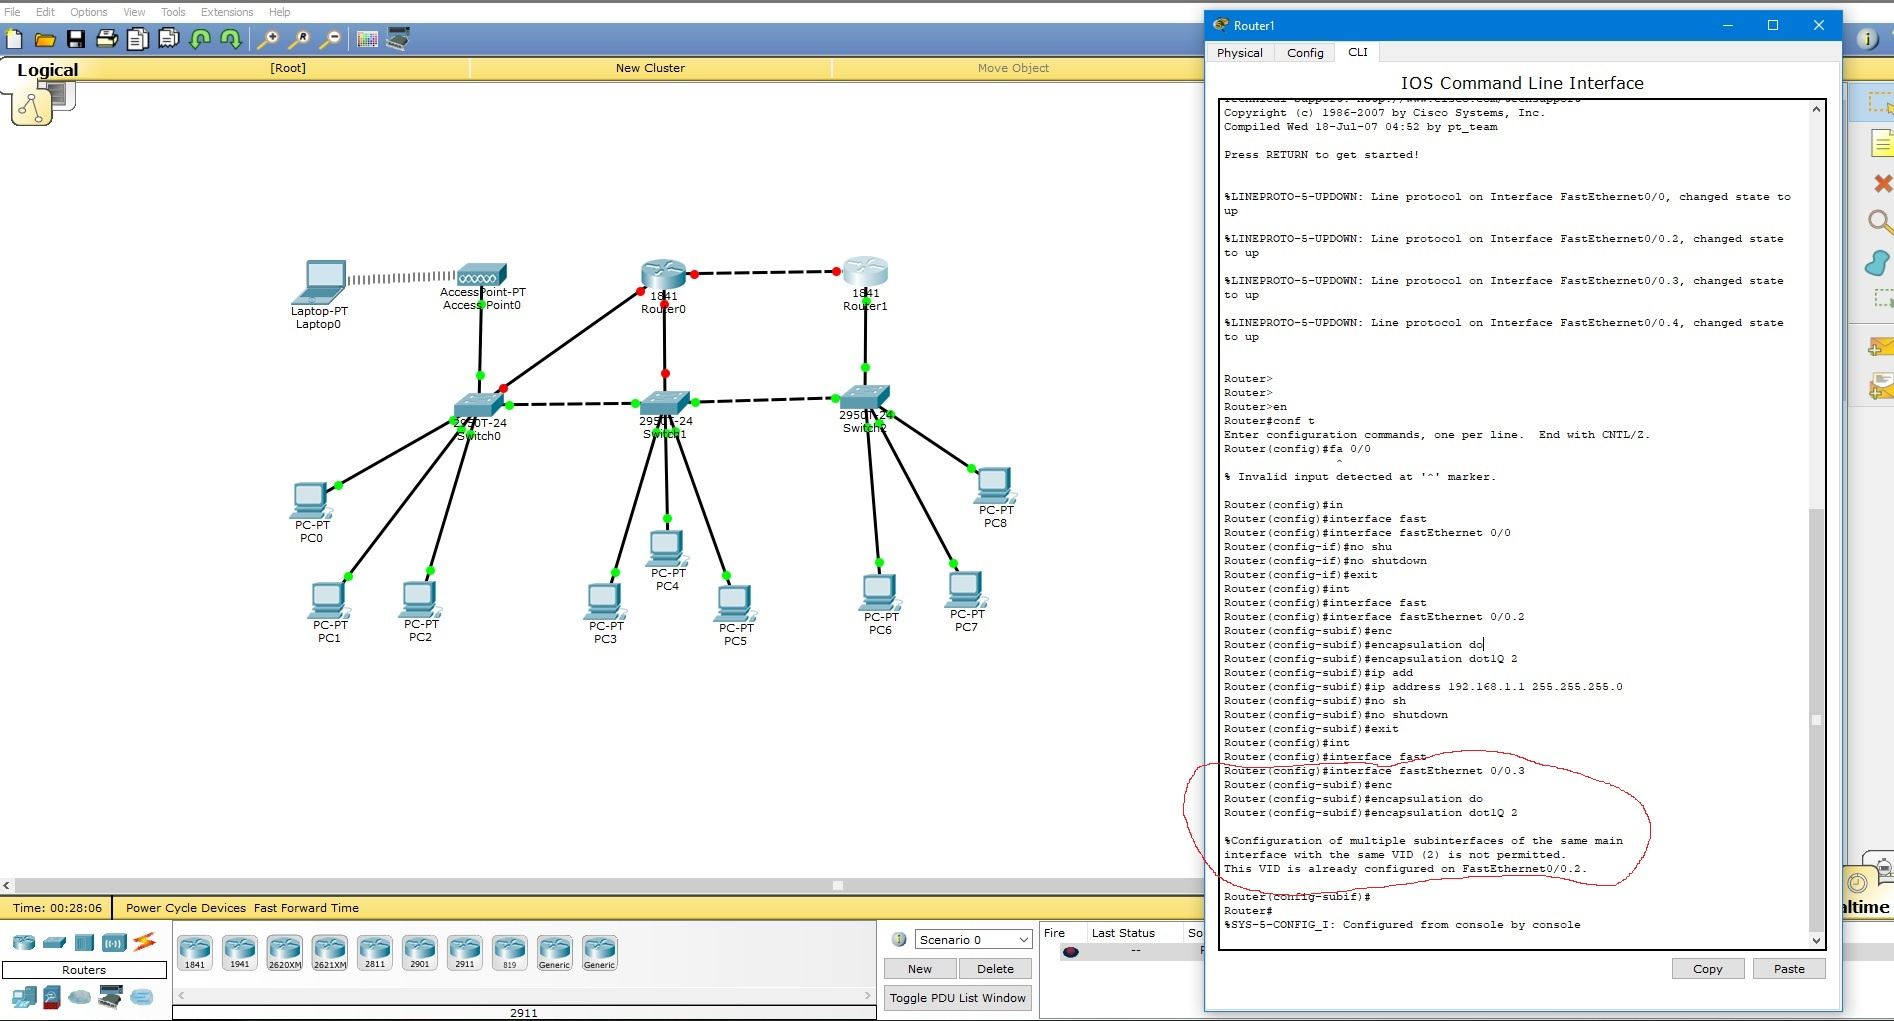Image resolution: width=1894 pixels, height=1021 pixels.
Task: Click the New scenario button
Action: click(x=920, y=969)
